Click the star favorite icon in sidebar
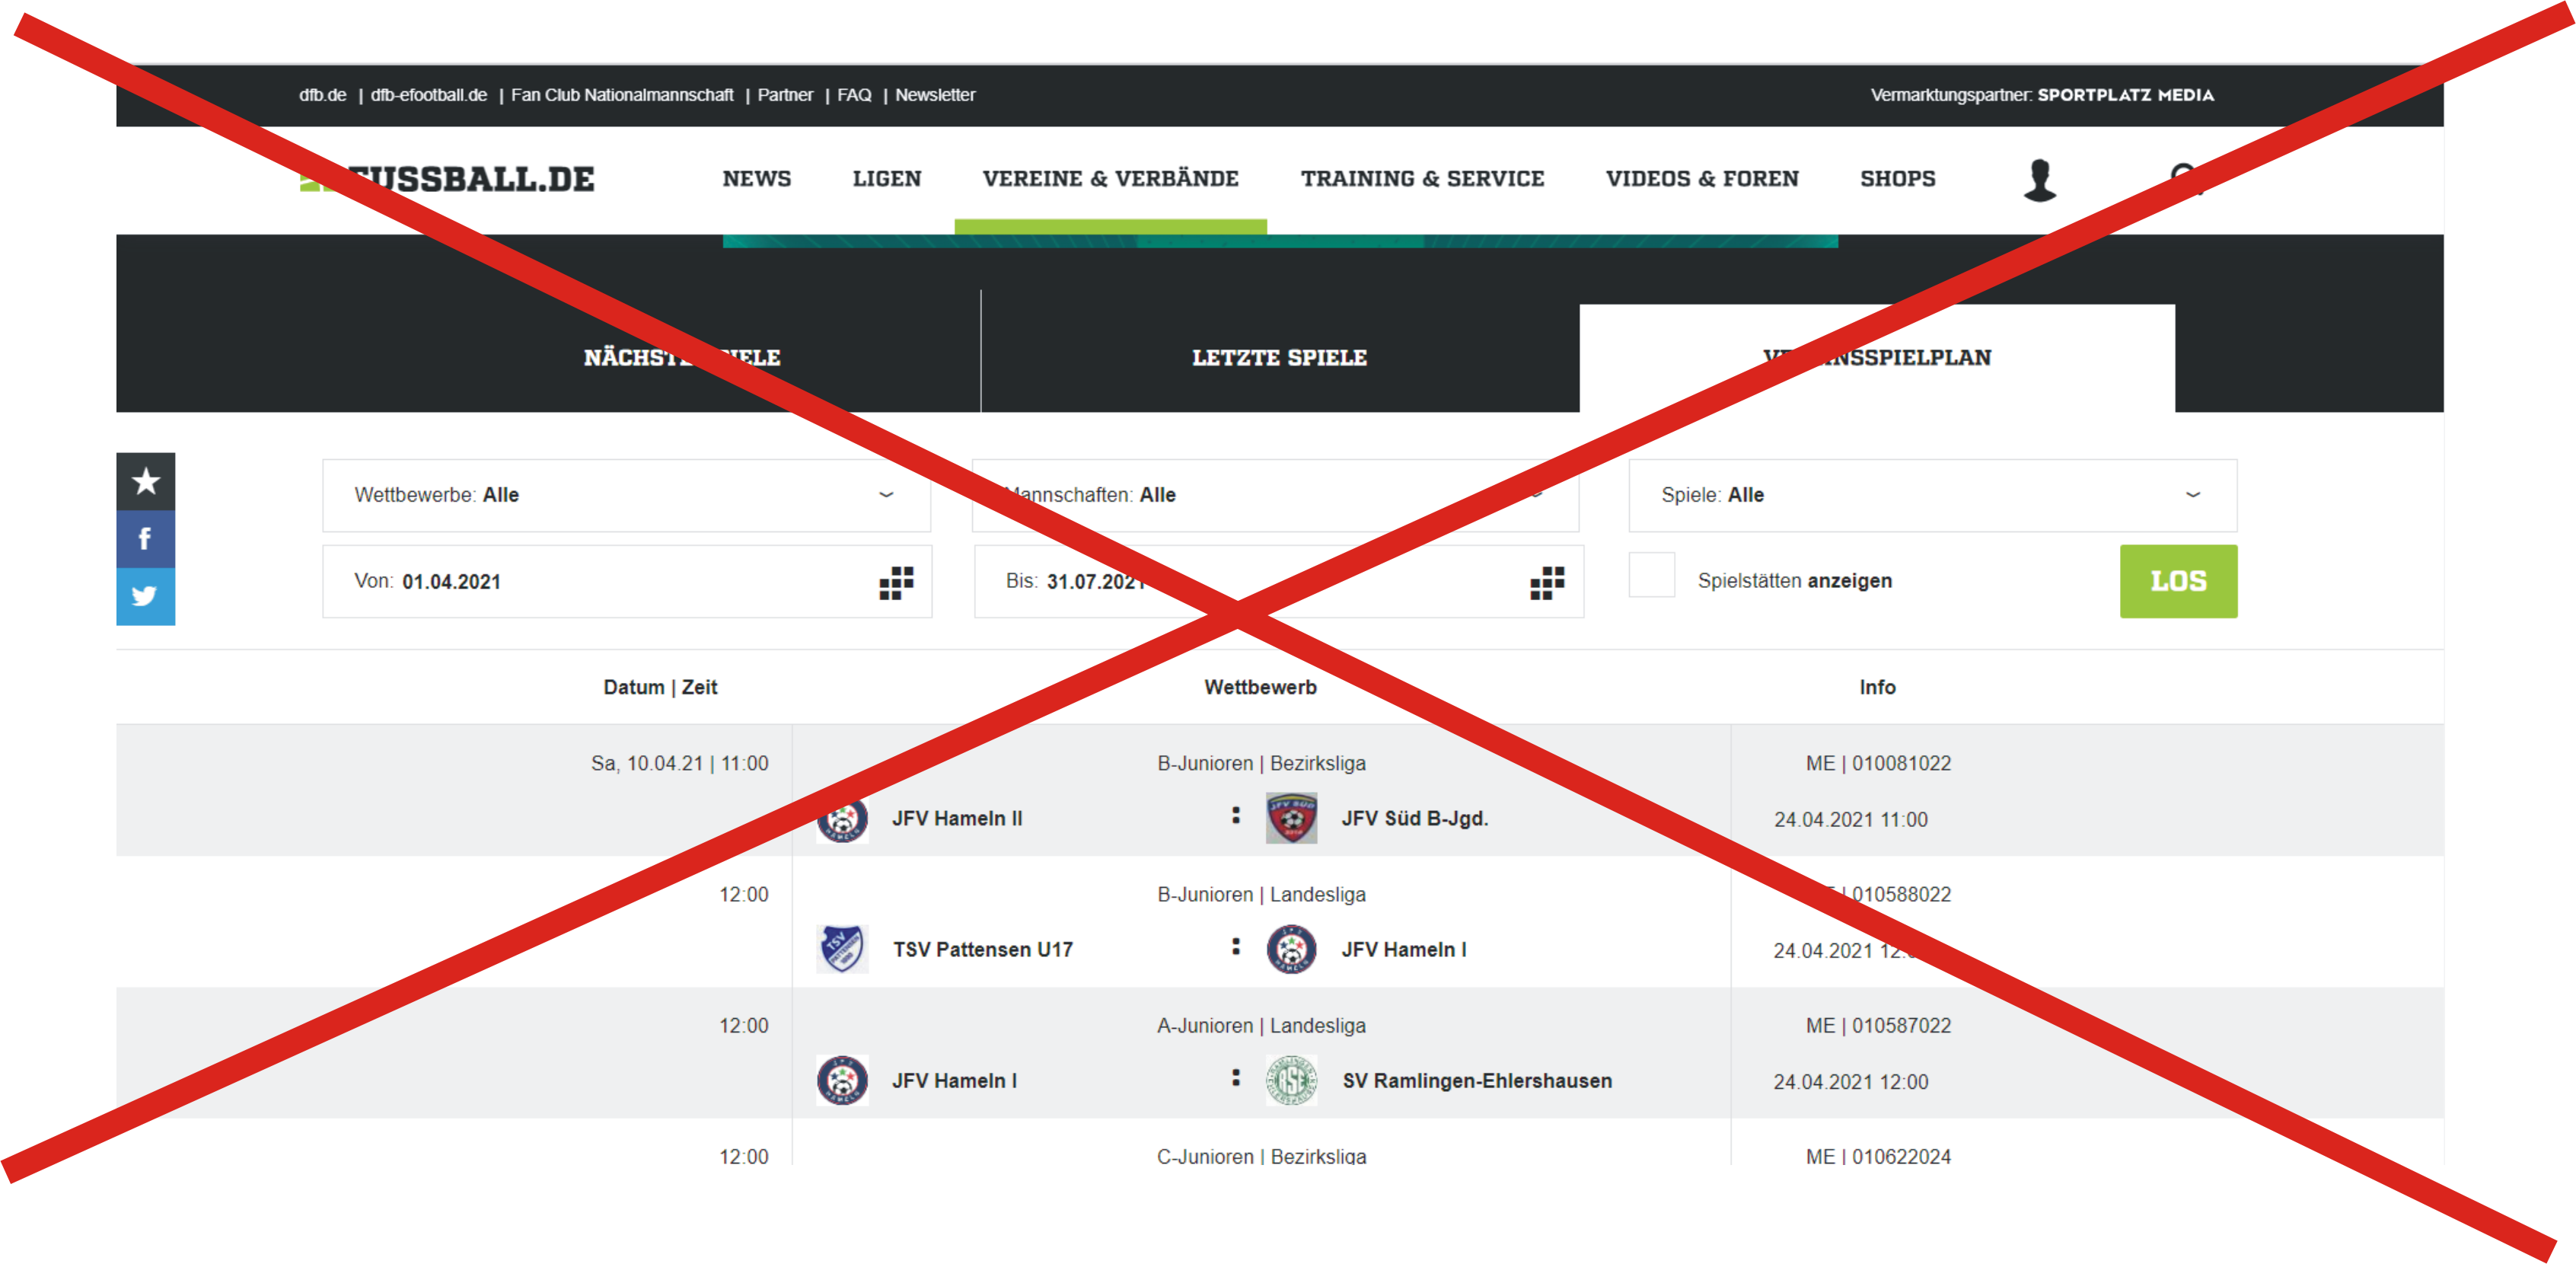The width and height of the screenshot is (2576, 1264). pos(145,481)
